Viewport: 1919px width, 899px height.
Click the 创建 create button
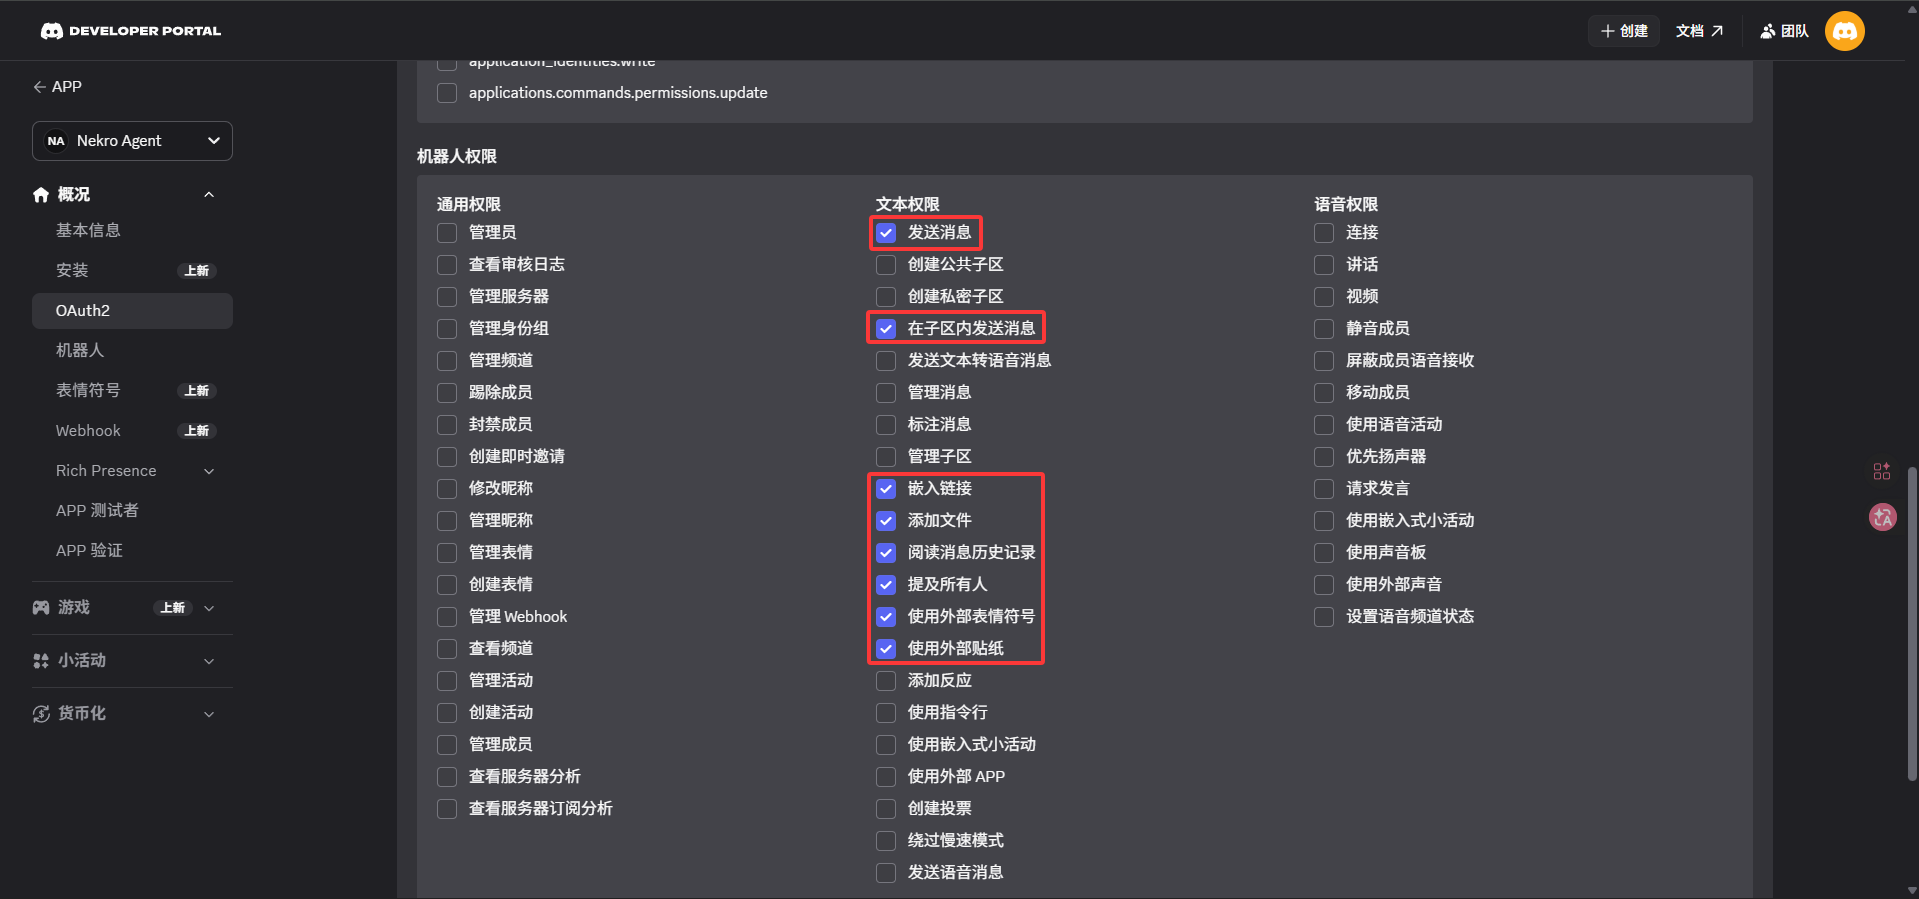coord(1624,31)
